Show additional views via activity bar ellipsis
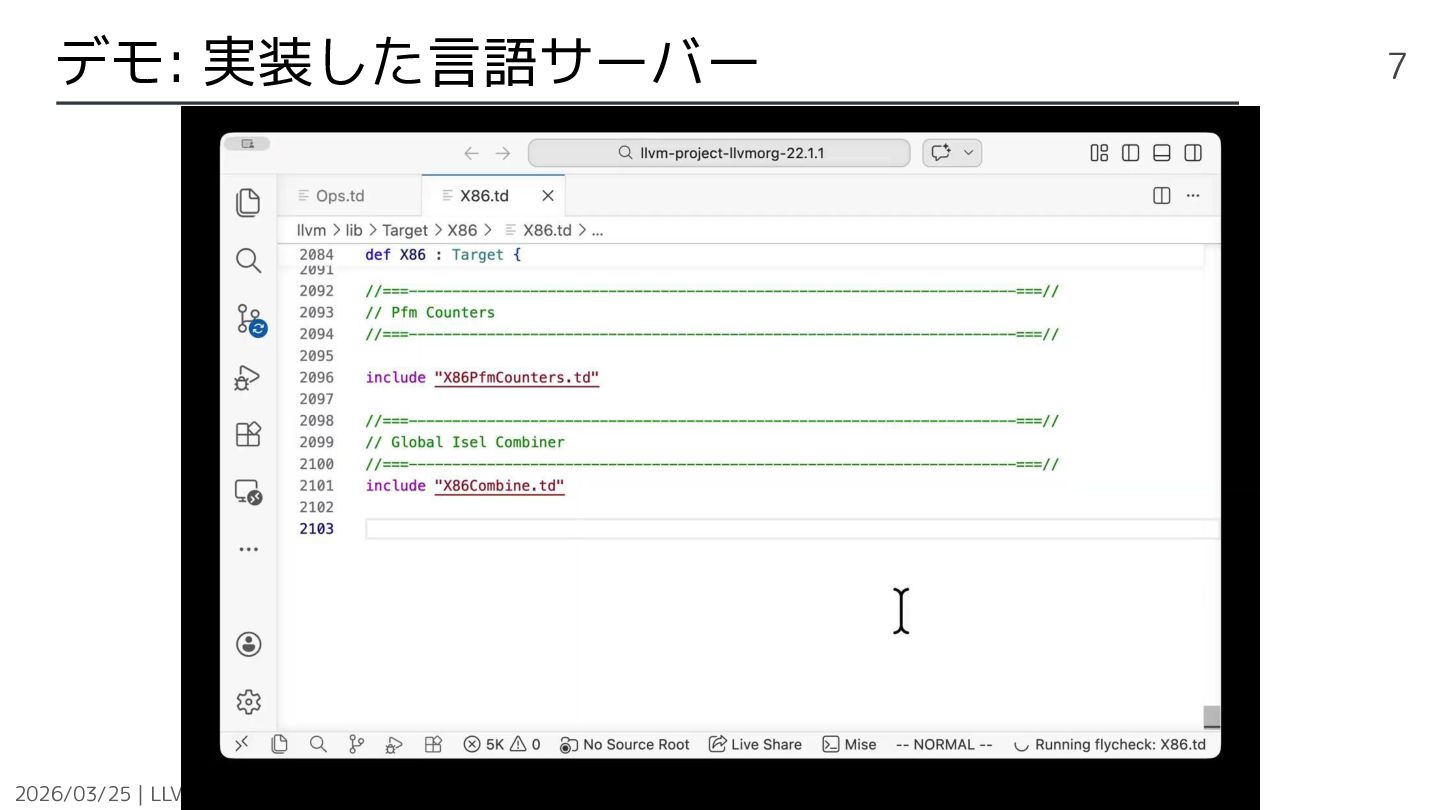This screenshot has height=810, width=1440. [x=248, y=550]
